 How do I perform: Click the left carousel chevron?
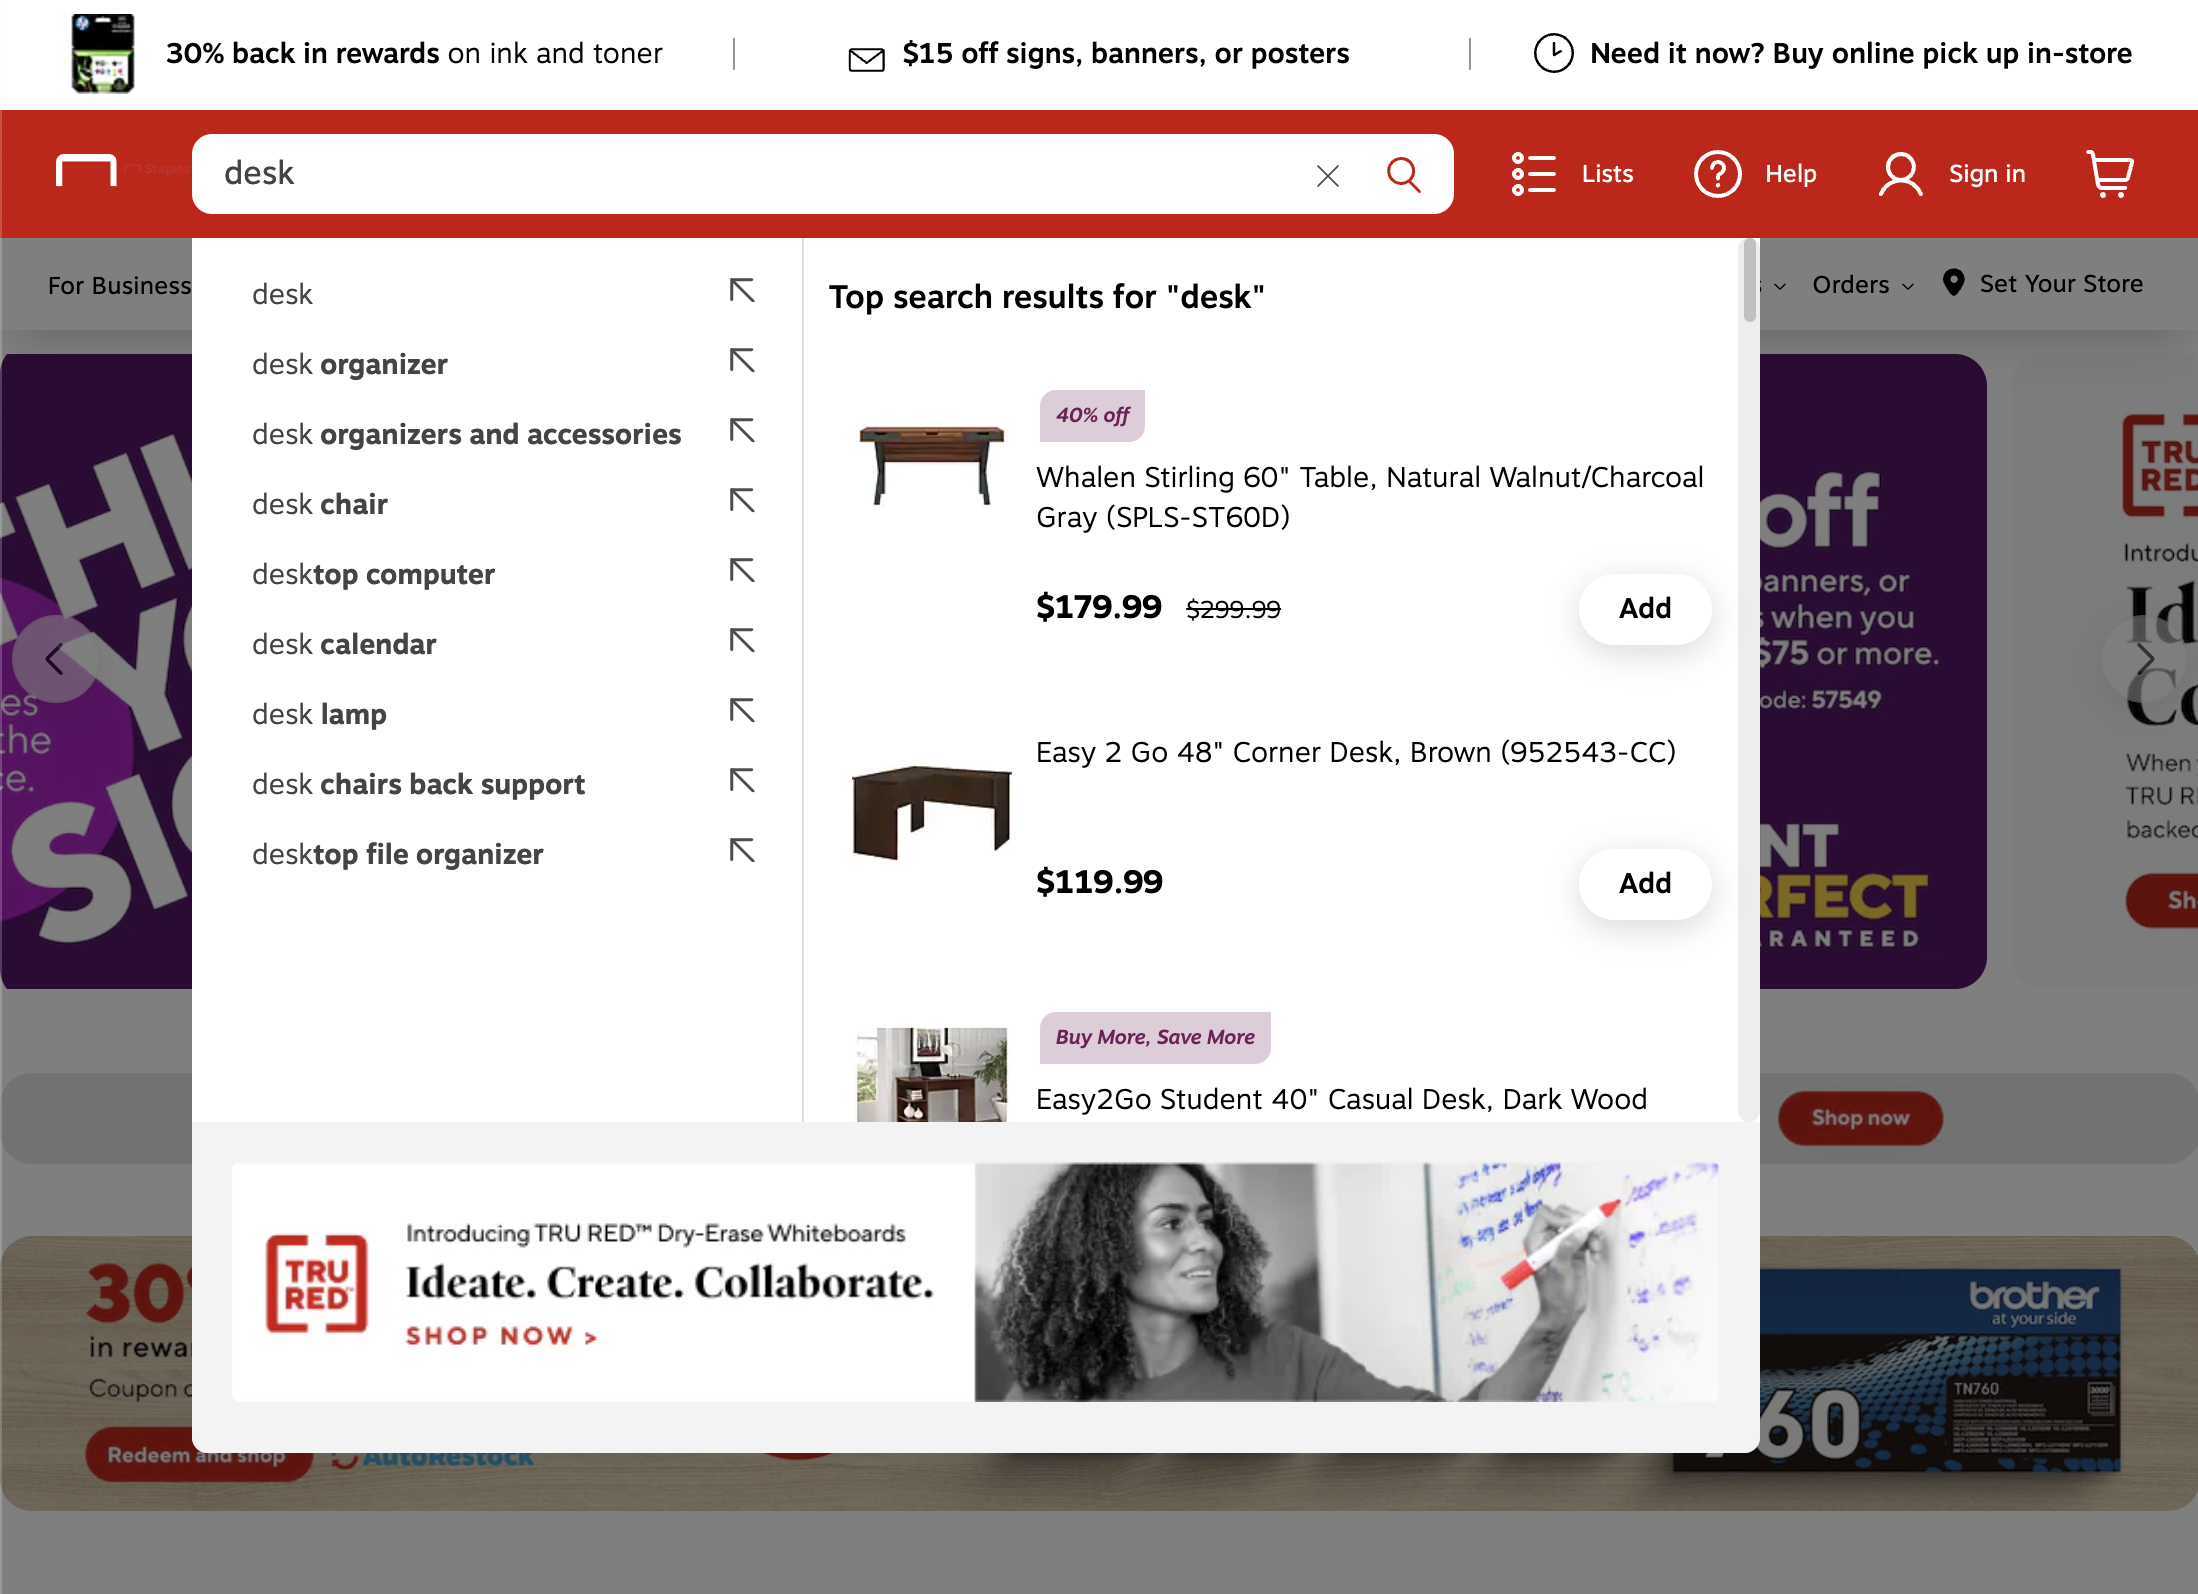coord(54,658)
